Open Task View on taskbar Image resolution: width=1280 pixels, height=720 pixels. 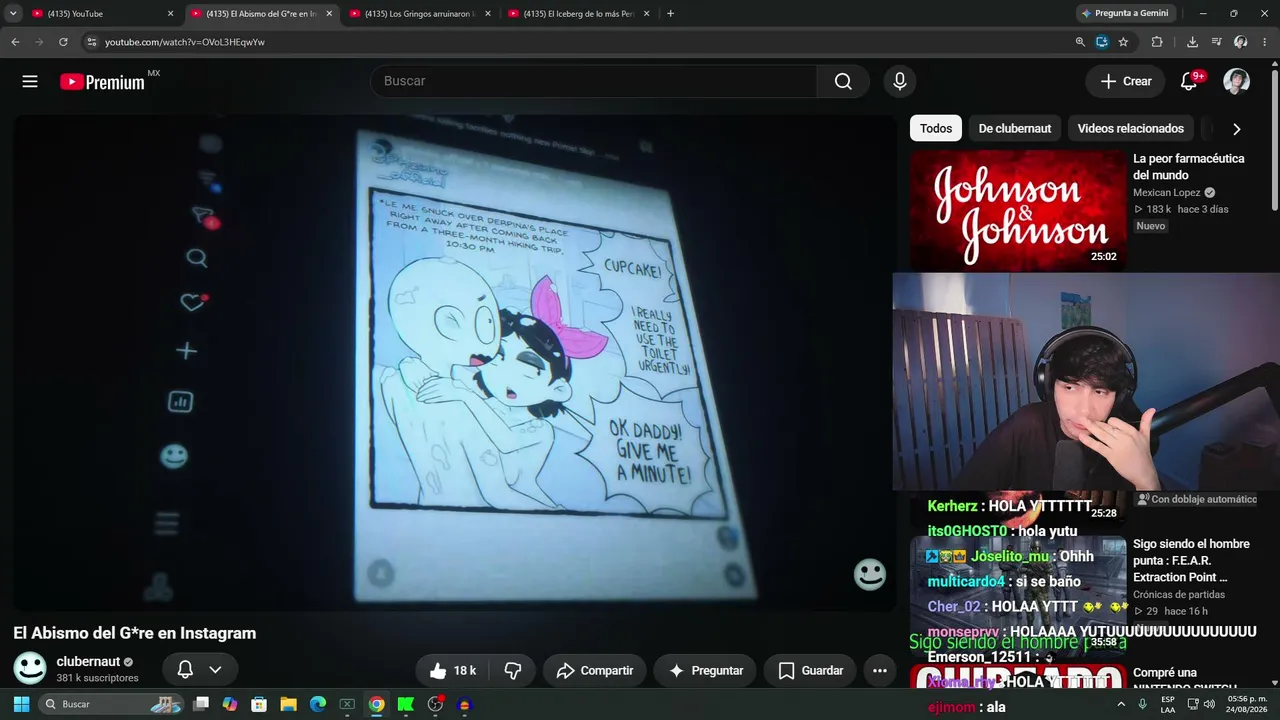202,704
